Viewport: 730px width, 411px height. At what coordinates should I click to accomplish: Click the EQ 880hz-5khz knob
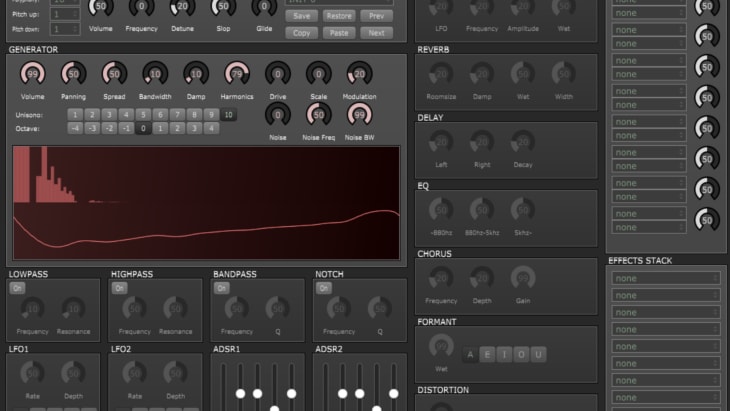[482, 210]
